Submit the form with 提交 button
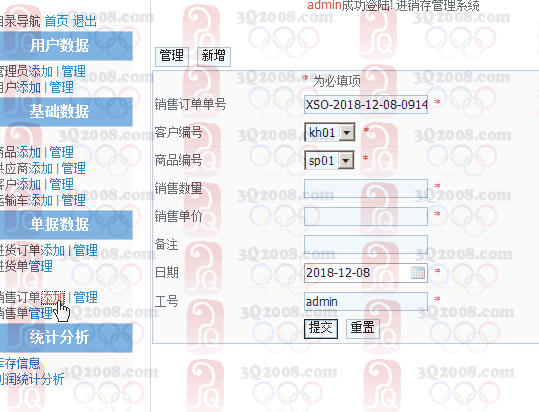539x412 pixels. pyautogui.click(x=321, y=329)
